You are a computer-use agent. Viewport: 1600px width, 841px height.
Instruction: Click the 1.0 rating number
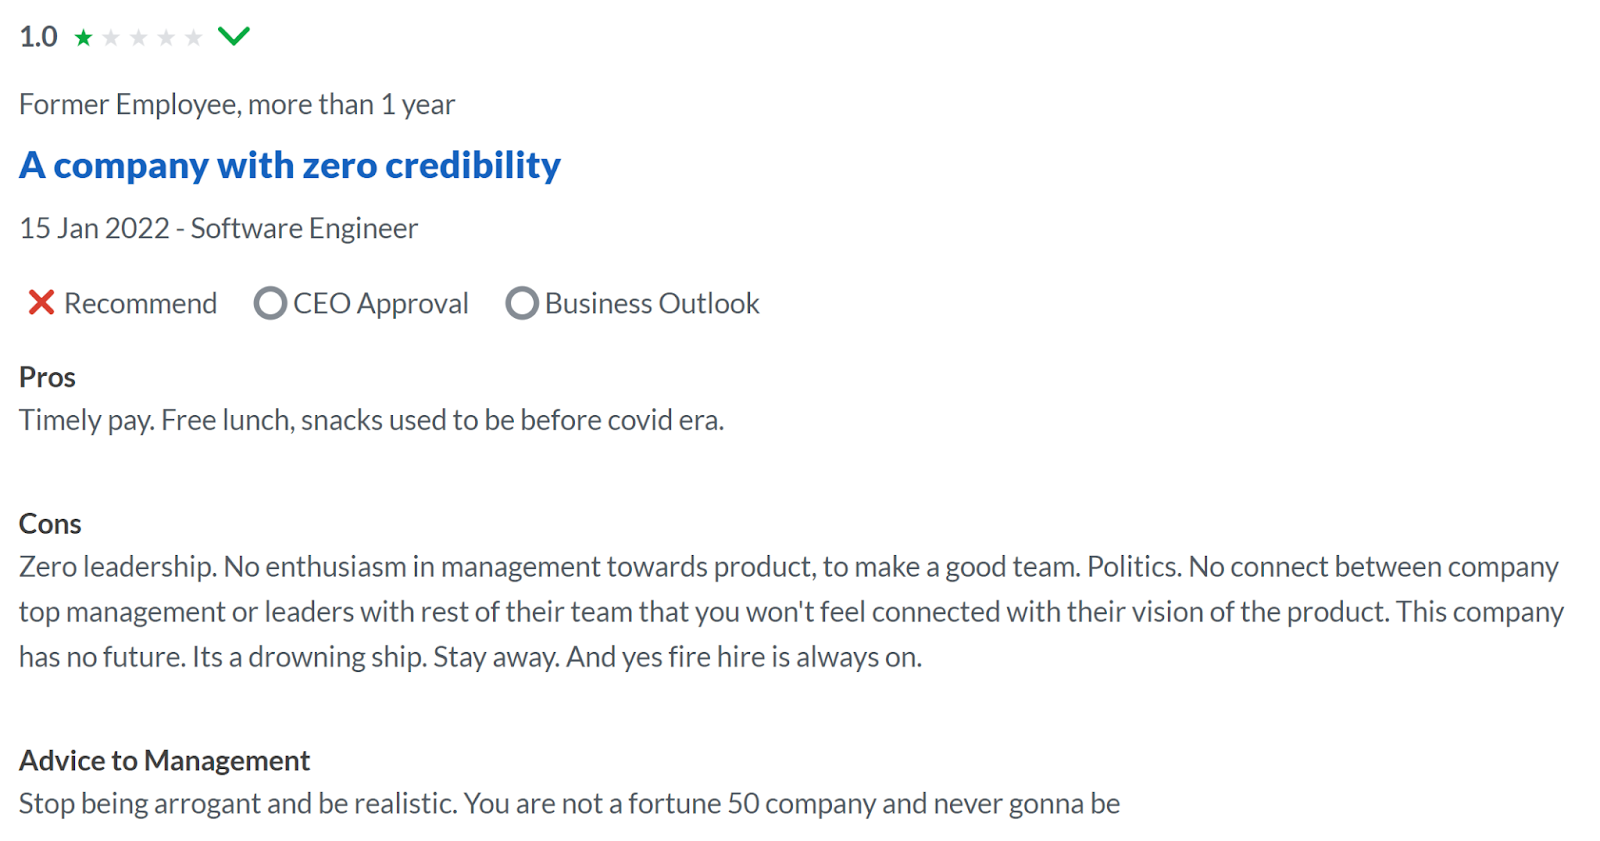tap(39, 37)
